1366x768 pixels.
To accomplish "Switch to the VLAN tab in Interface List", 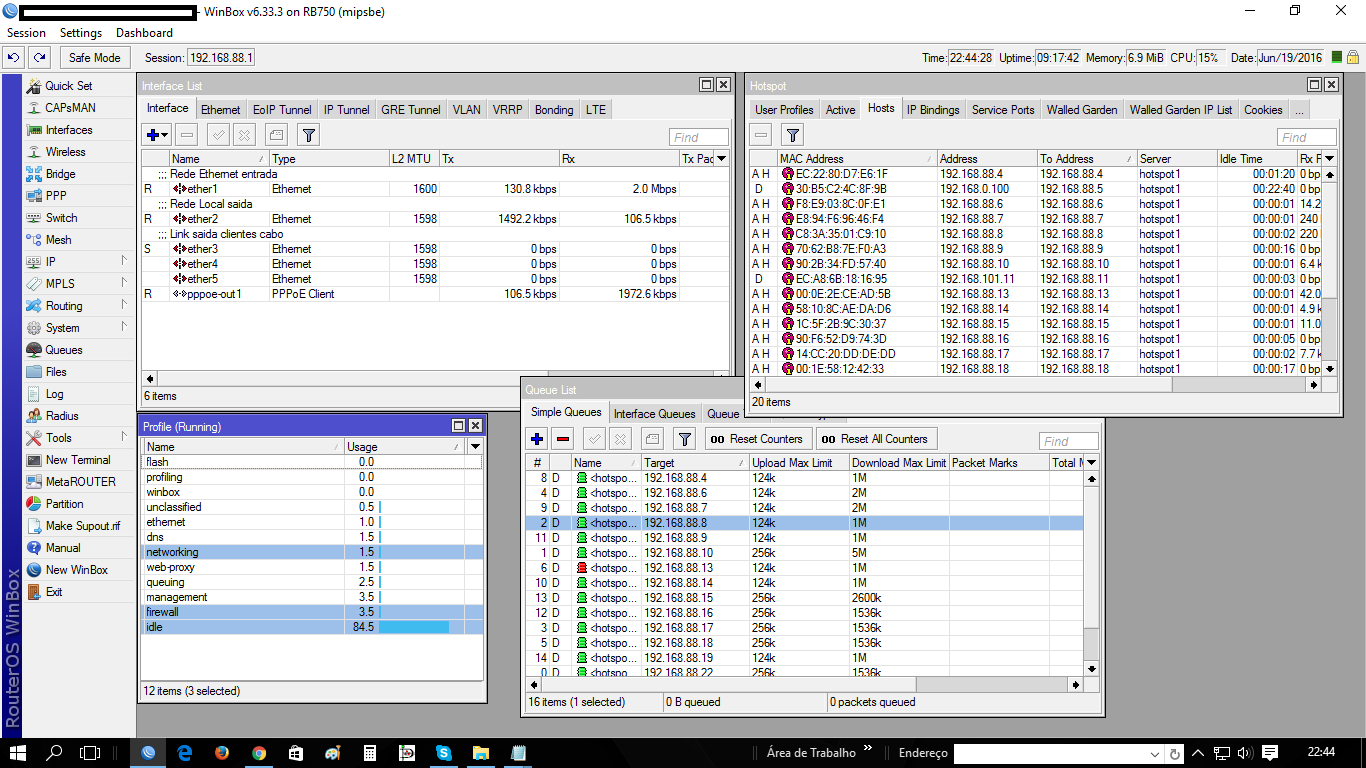I will coord(466,110).
